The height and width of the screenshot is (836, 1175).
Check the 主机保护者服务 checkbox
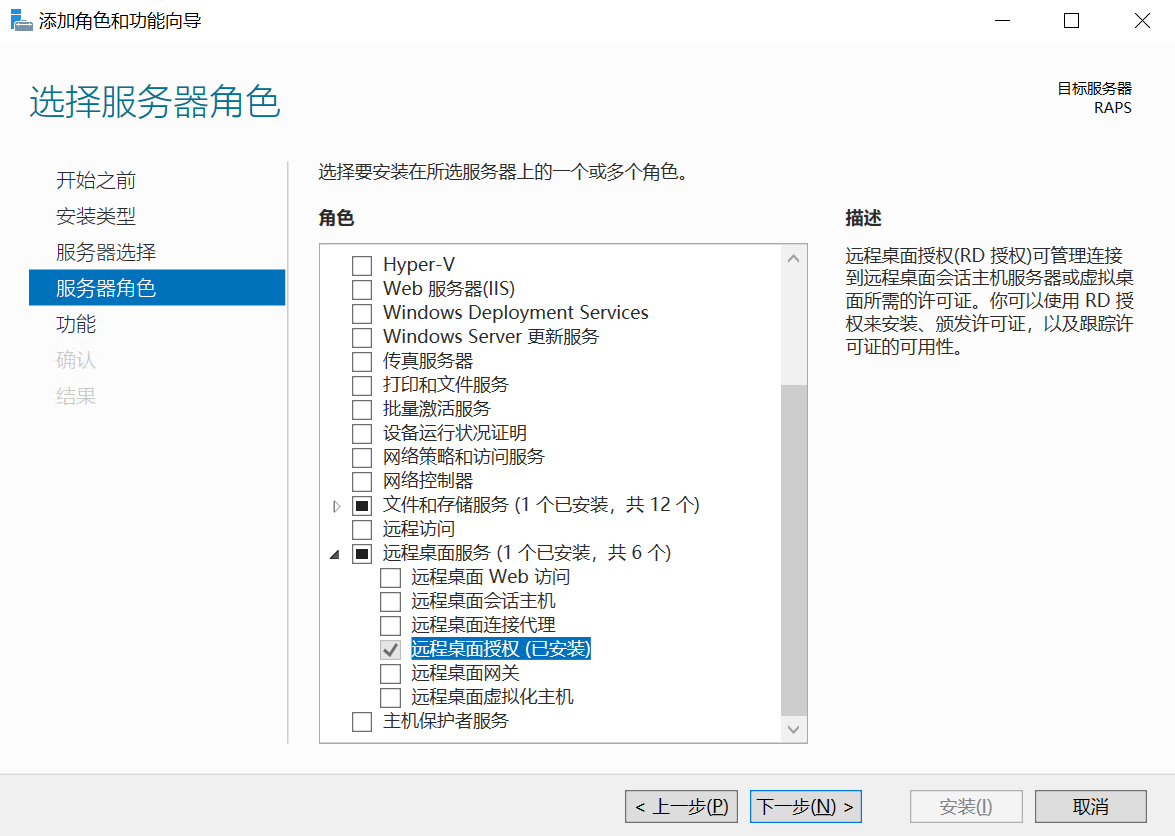pos(362,721)
